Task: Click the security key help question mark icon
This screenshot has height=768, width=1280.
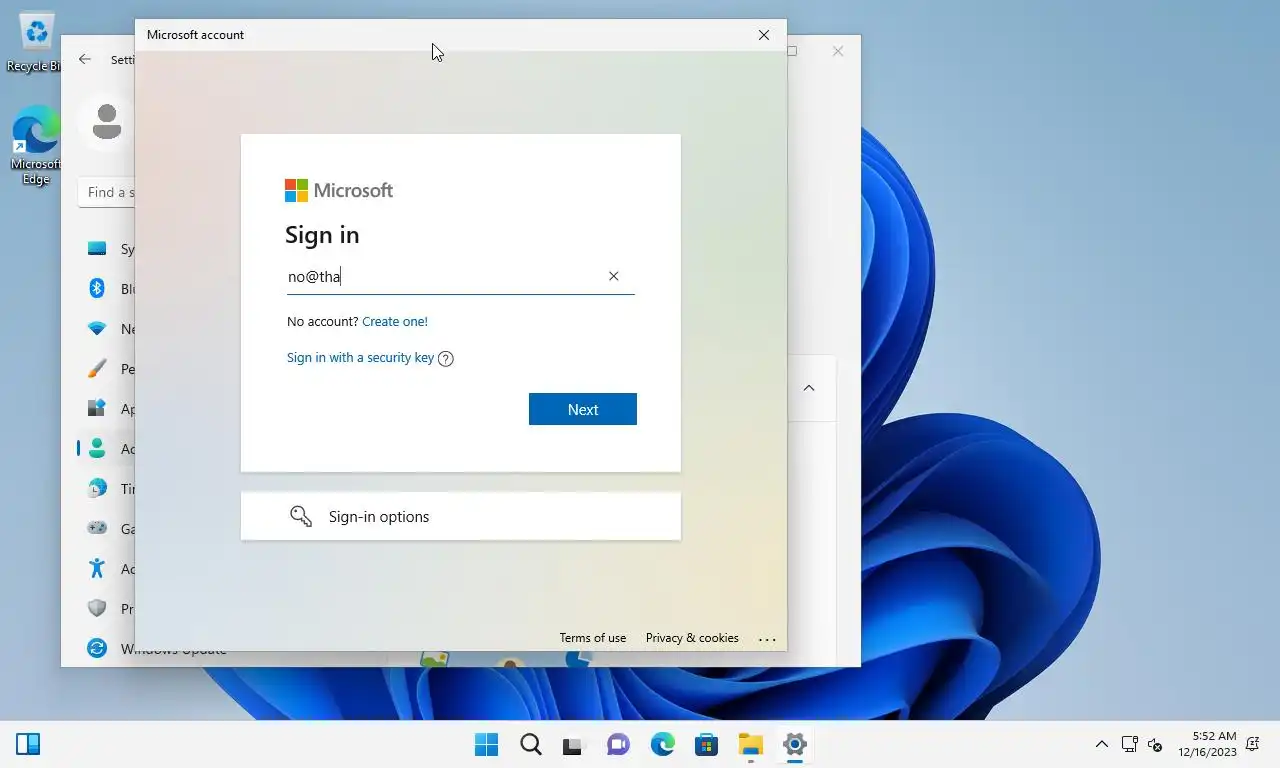Action: click(446, 358)
